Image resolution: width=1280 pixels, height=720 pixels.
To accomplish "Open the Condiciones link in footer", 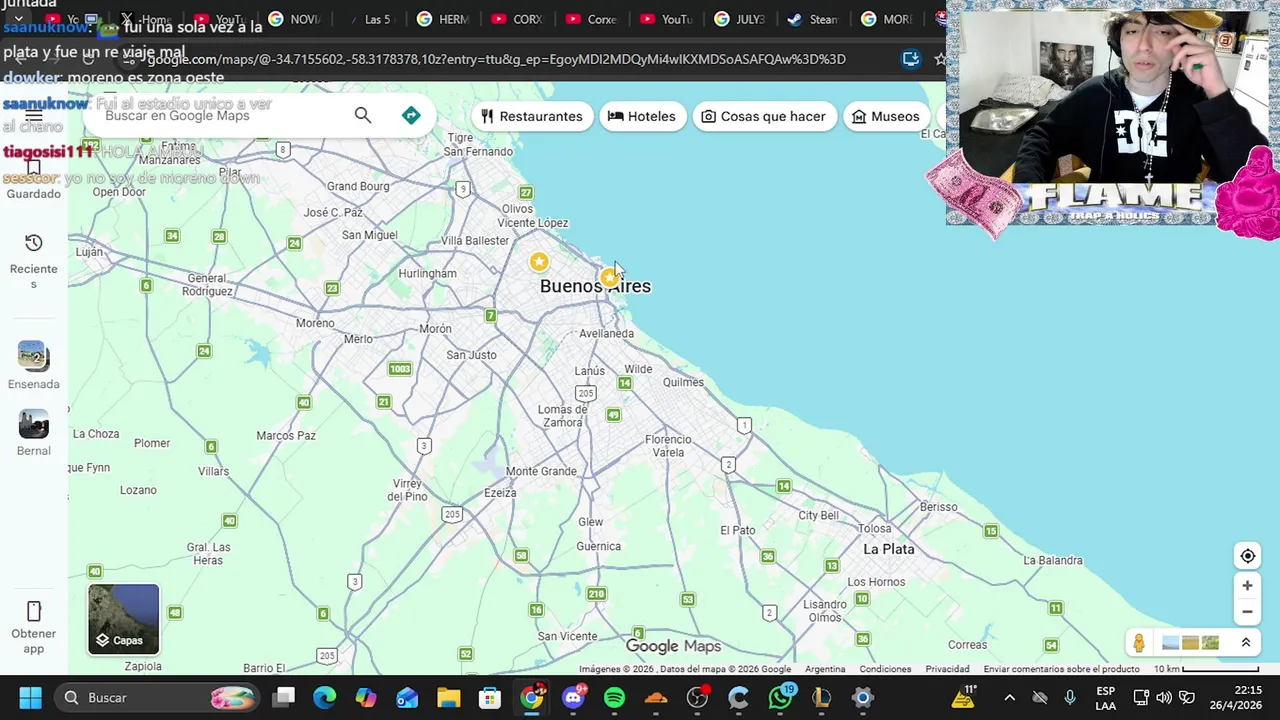I will (885, 669).
